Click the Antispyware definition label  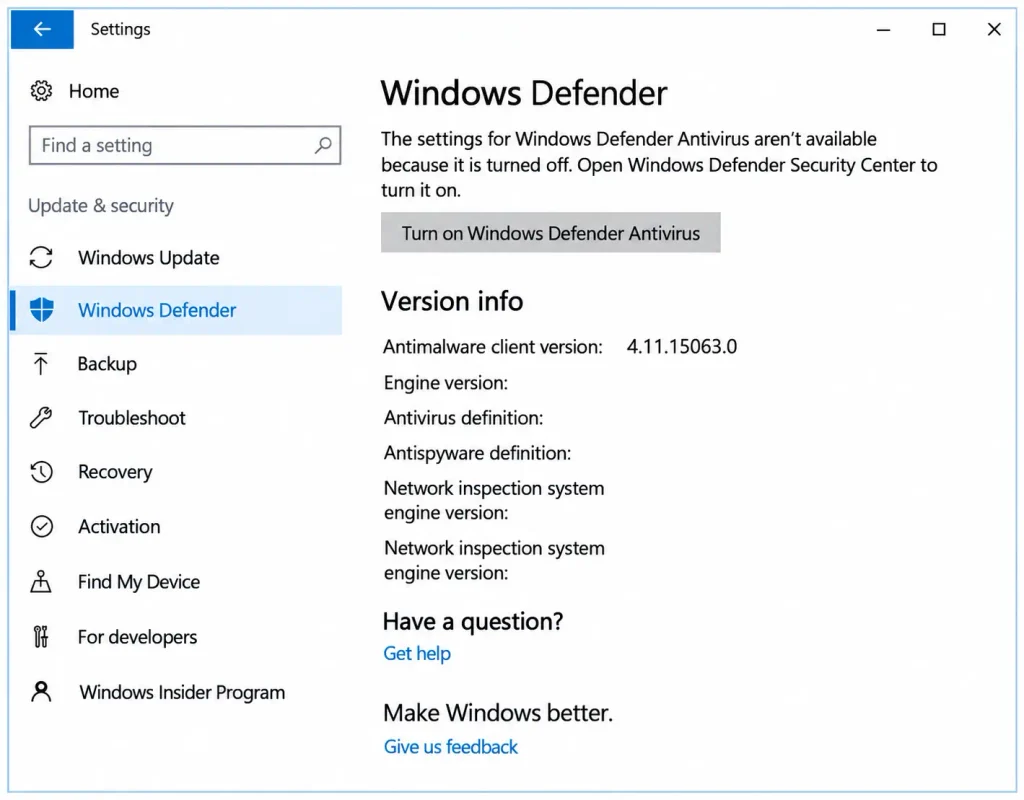point(477,453)
